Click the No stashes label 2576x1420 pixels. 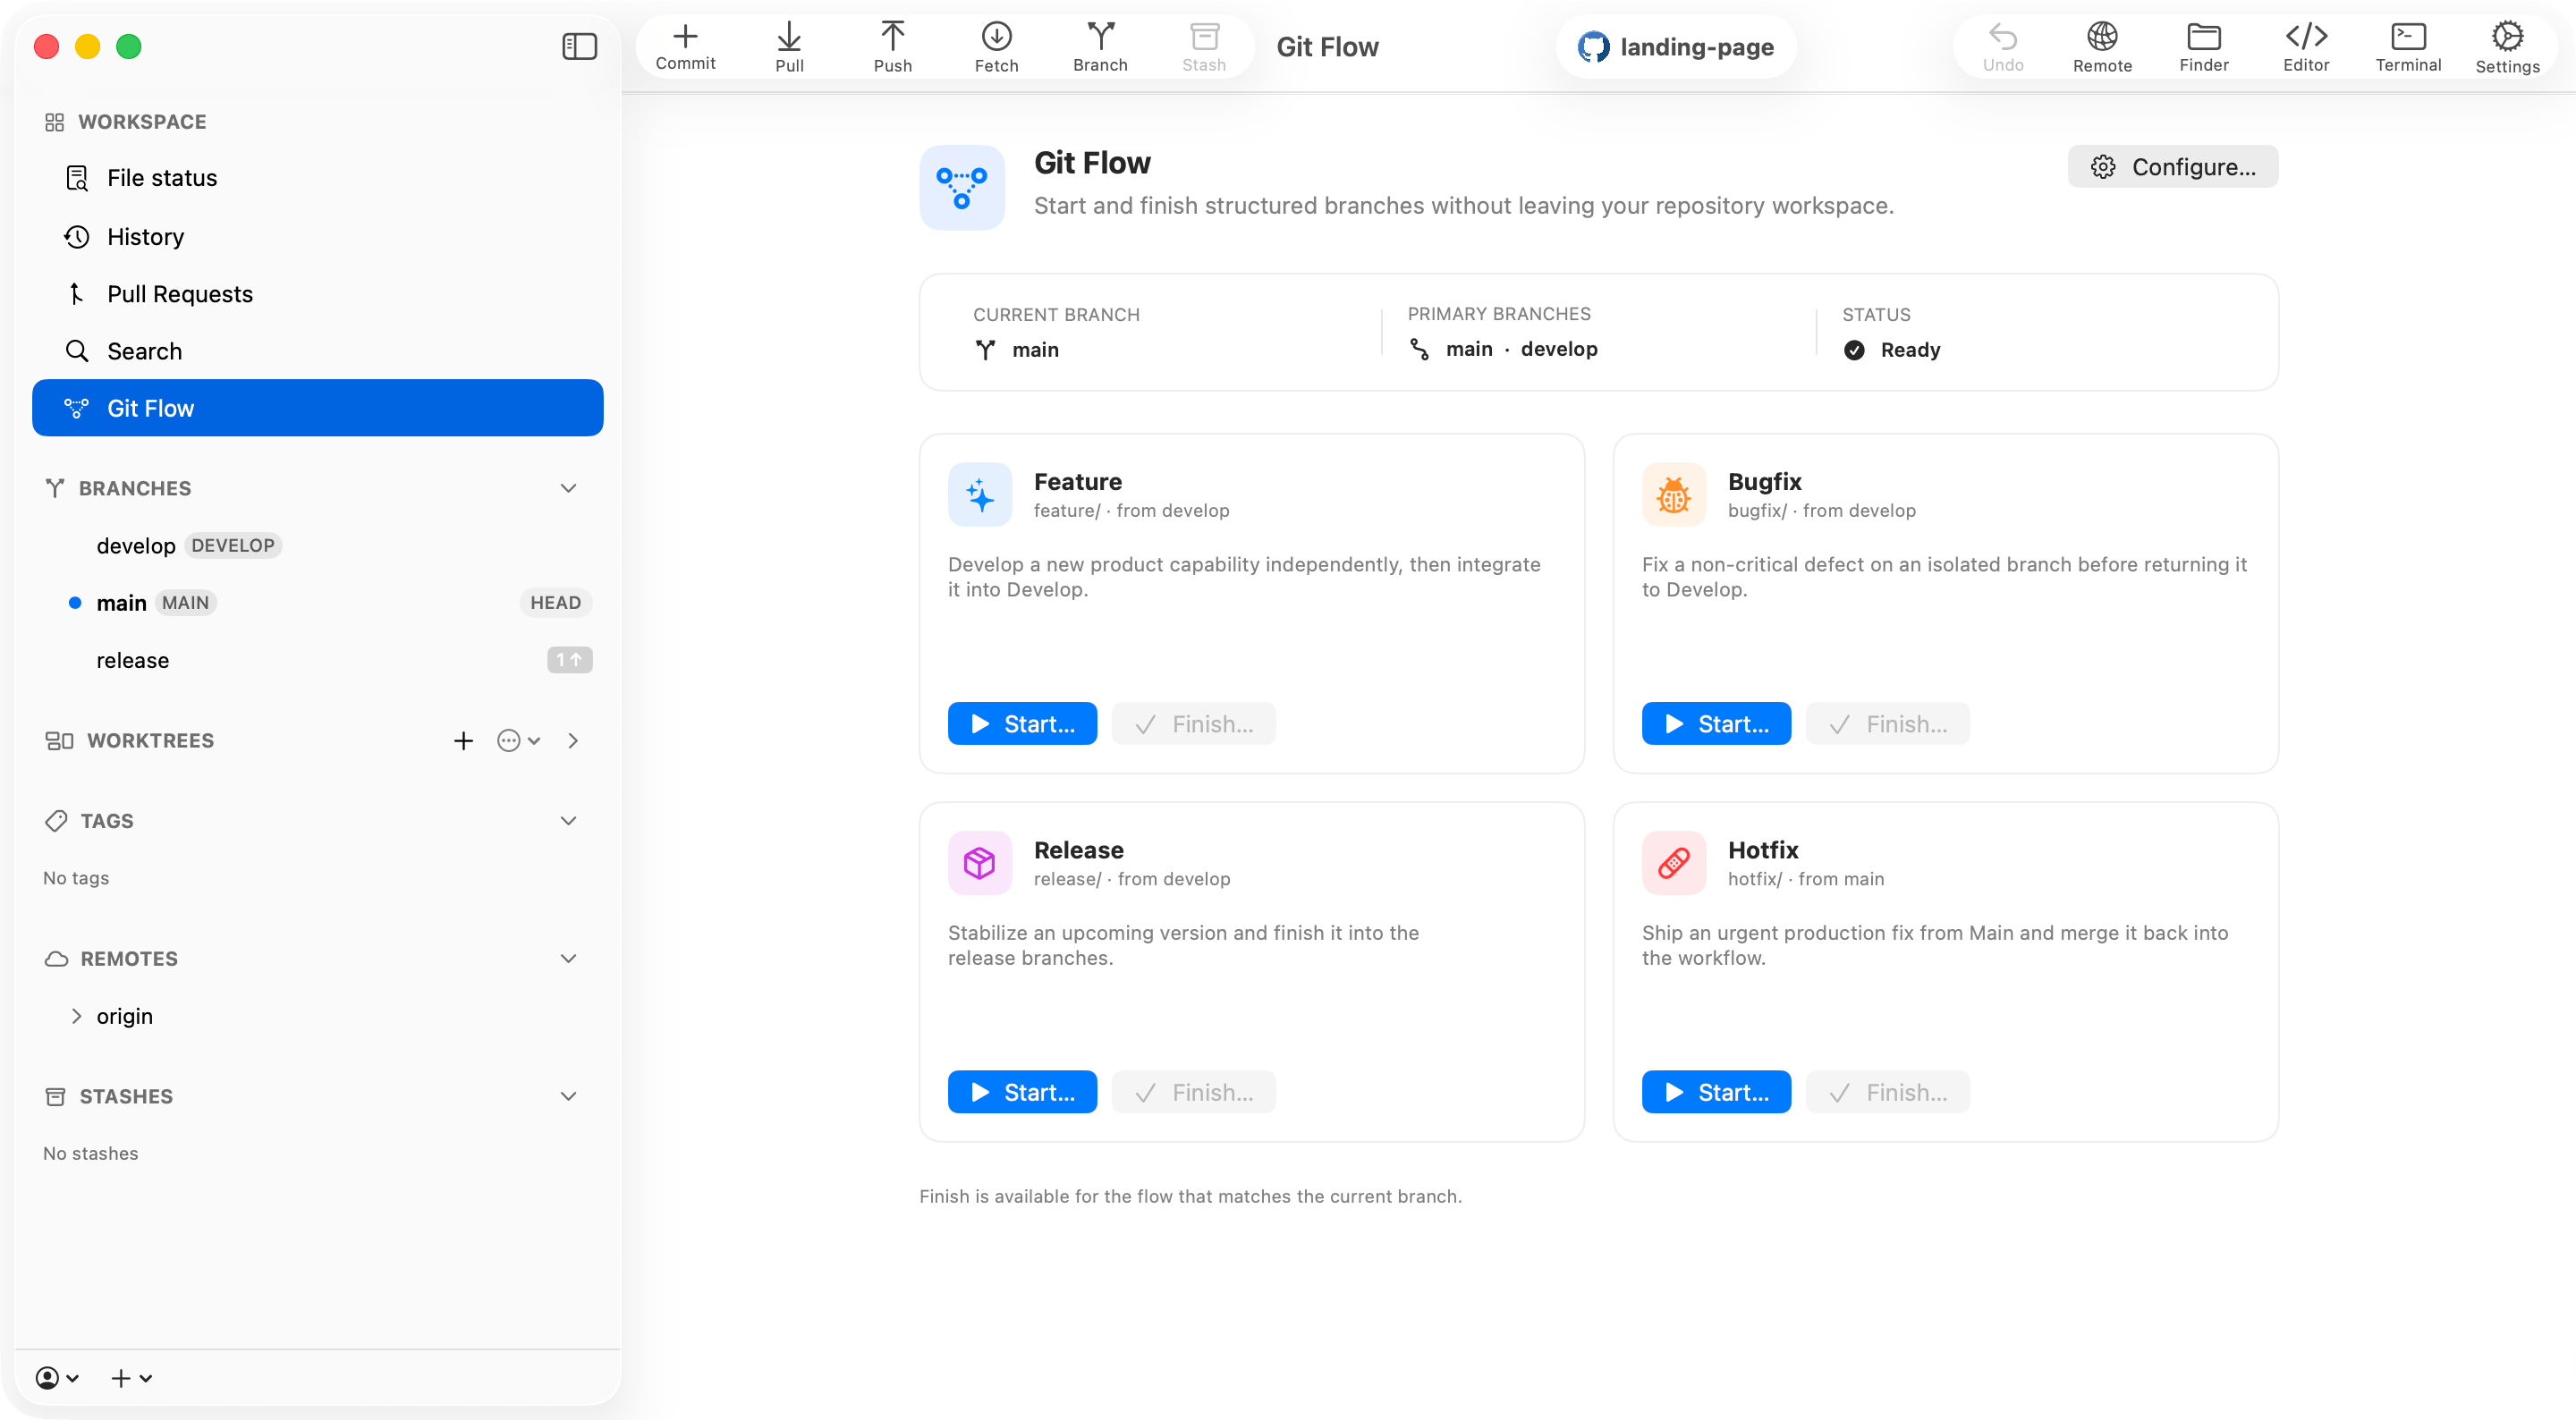90,1153
